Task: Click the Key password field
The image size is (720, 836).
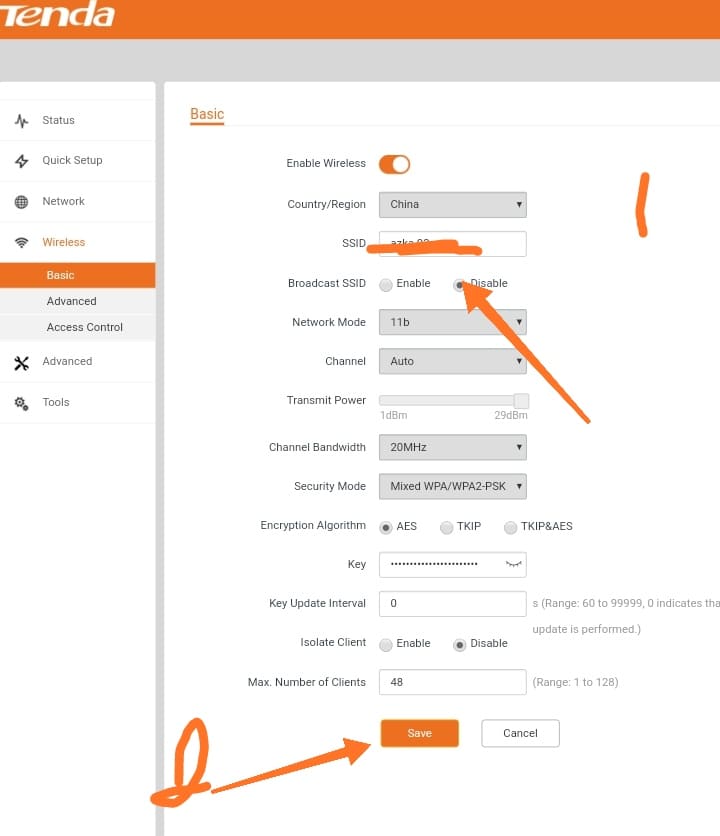Action: (x=453, y=565)
